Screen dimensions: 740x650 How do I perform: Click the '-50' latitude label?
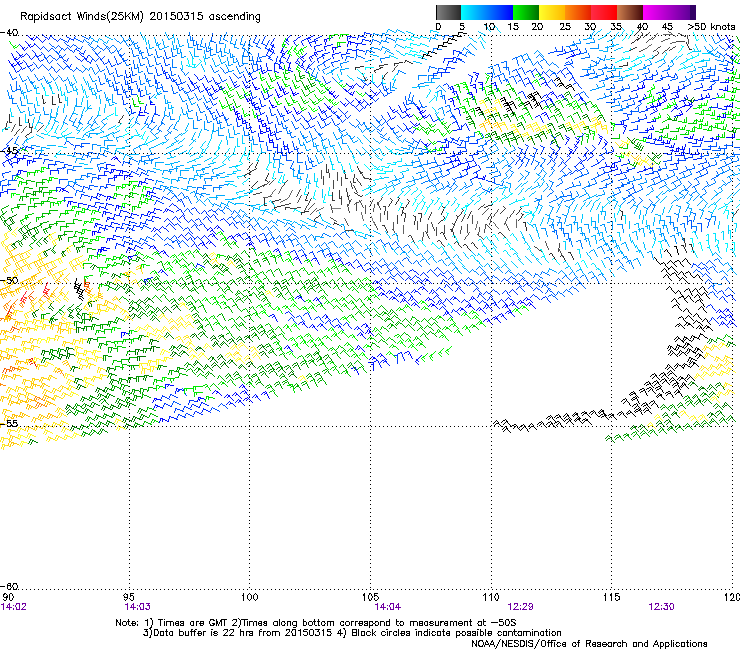[9, 280]
